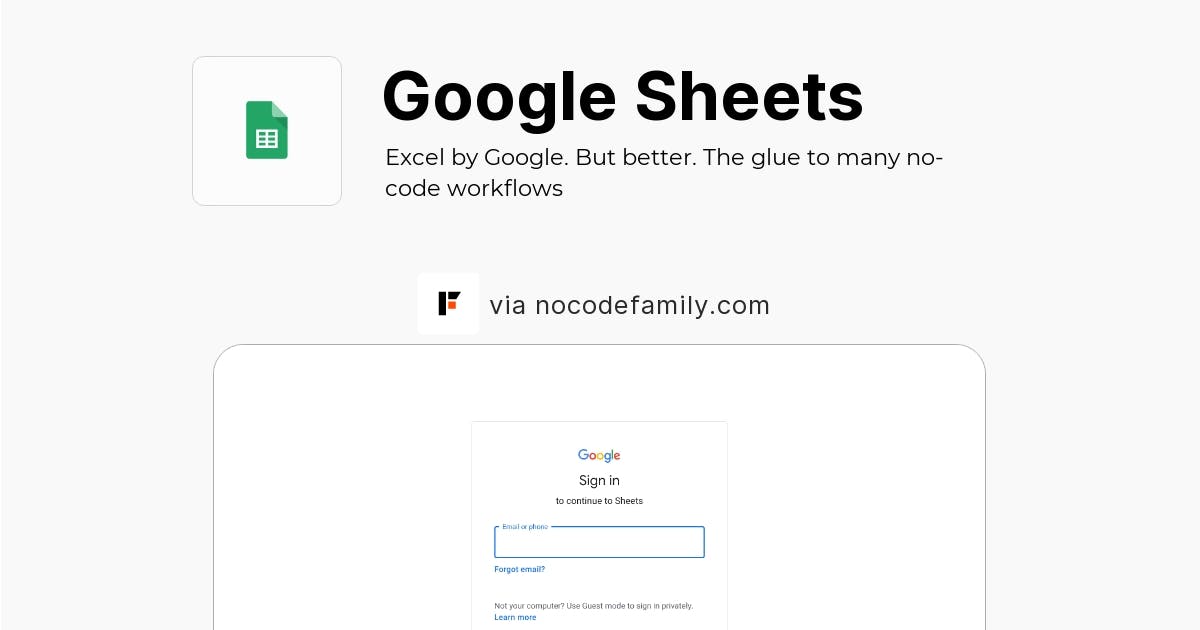Open the Learn more link
Viewport: 1200px width, 630px height.
pyautogui.click(x=515, y=617)
